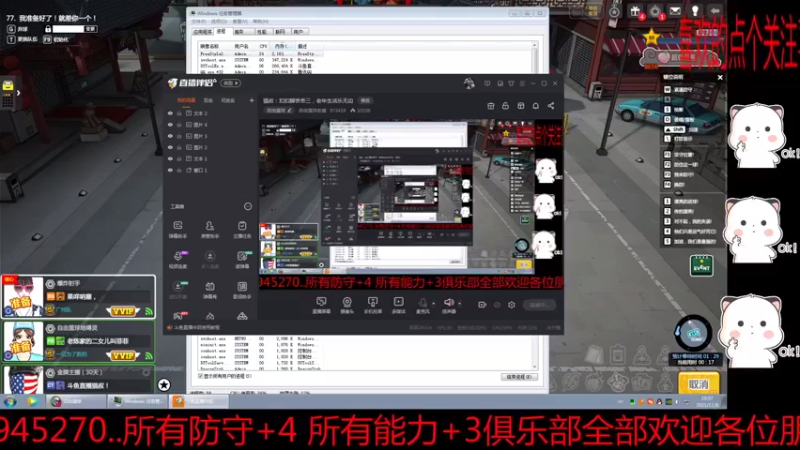Start recording with the camcorder icon
Screen dimensions: 800x450
coord(482,305)
